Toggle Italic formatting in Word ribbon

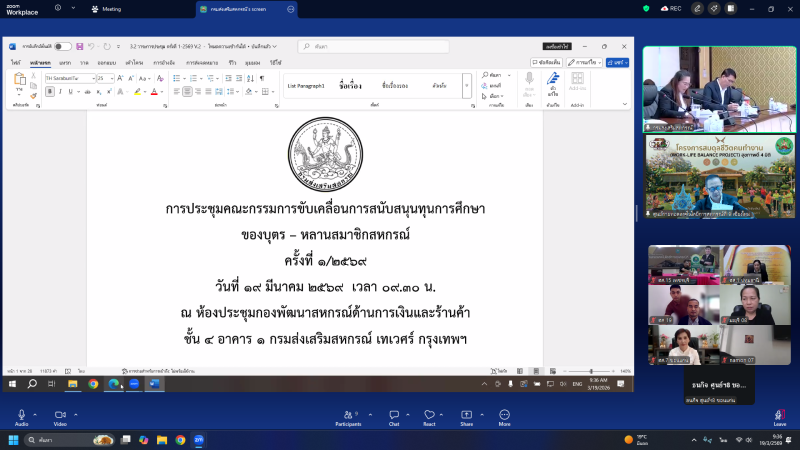coord(60,91)
